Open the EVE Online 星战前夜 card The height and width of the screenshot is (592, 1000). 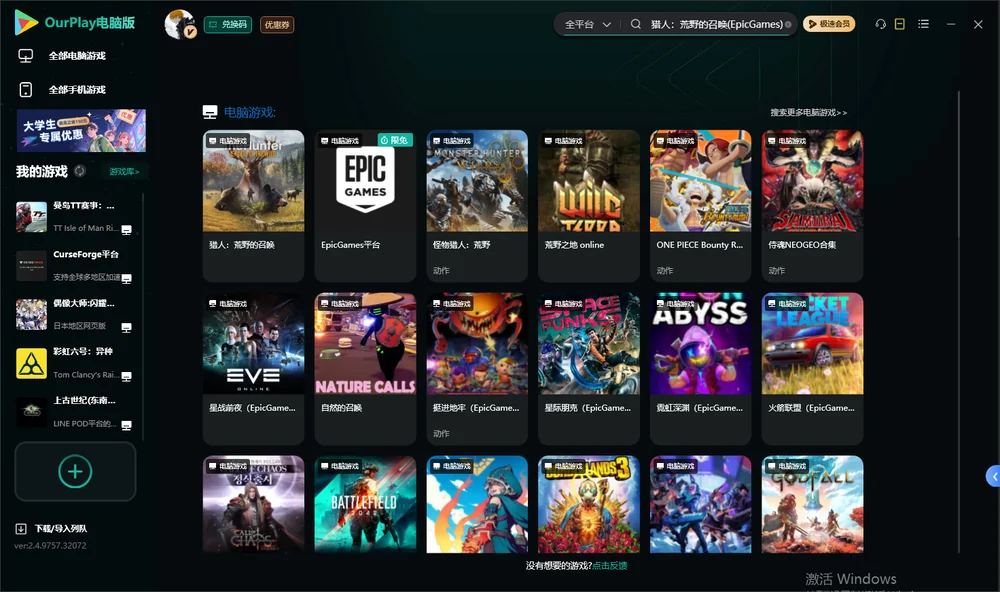pos(253,368)
